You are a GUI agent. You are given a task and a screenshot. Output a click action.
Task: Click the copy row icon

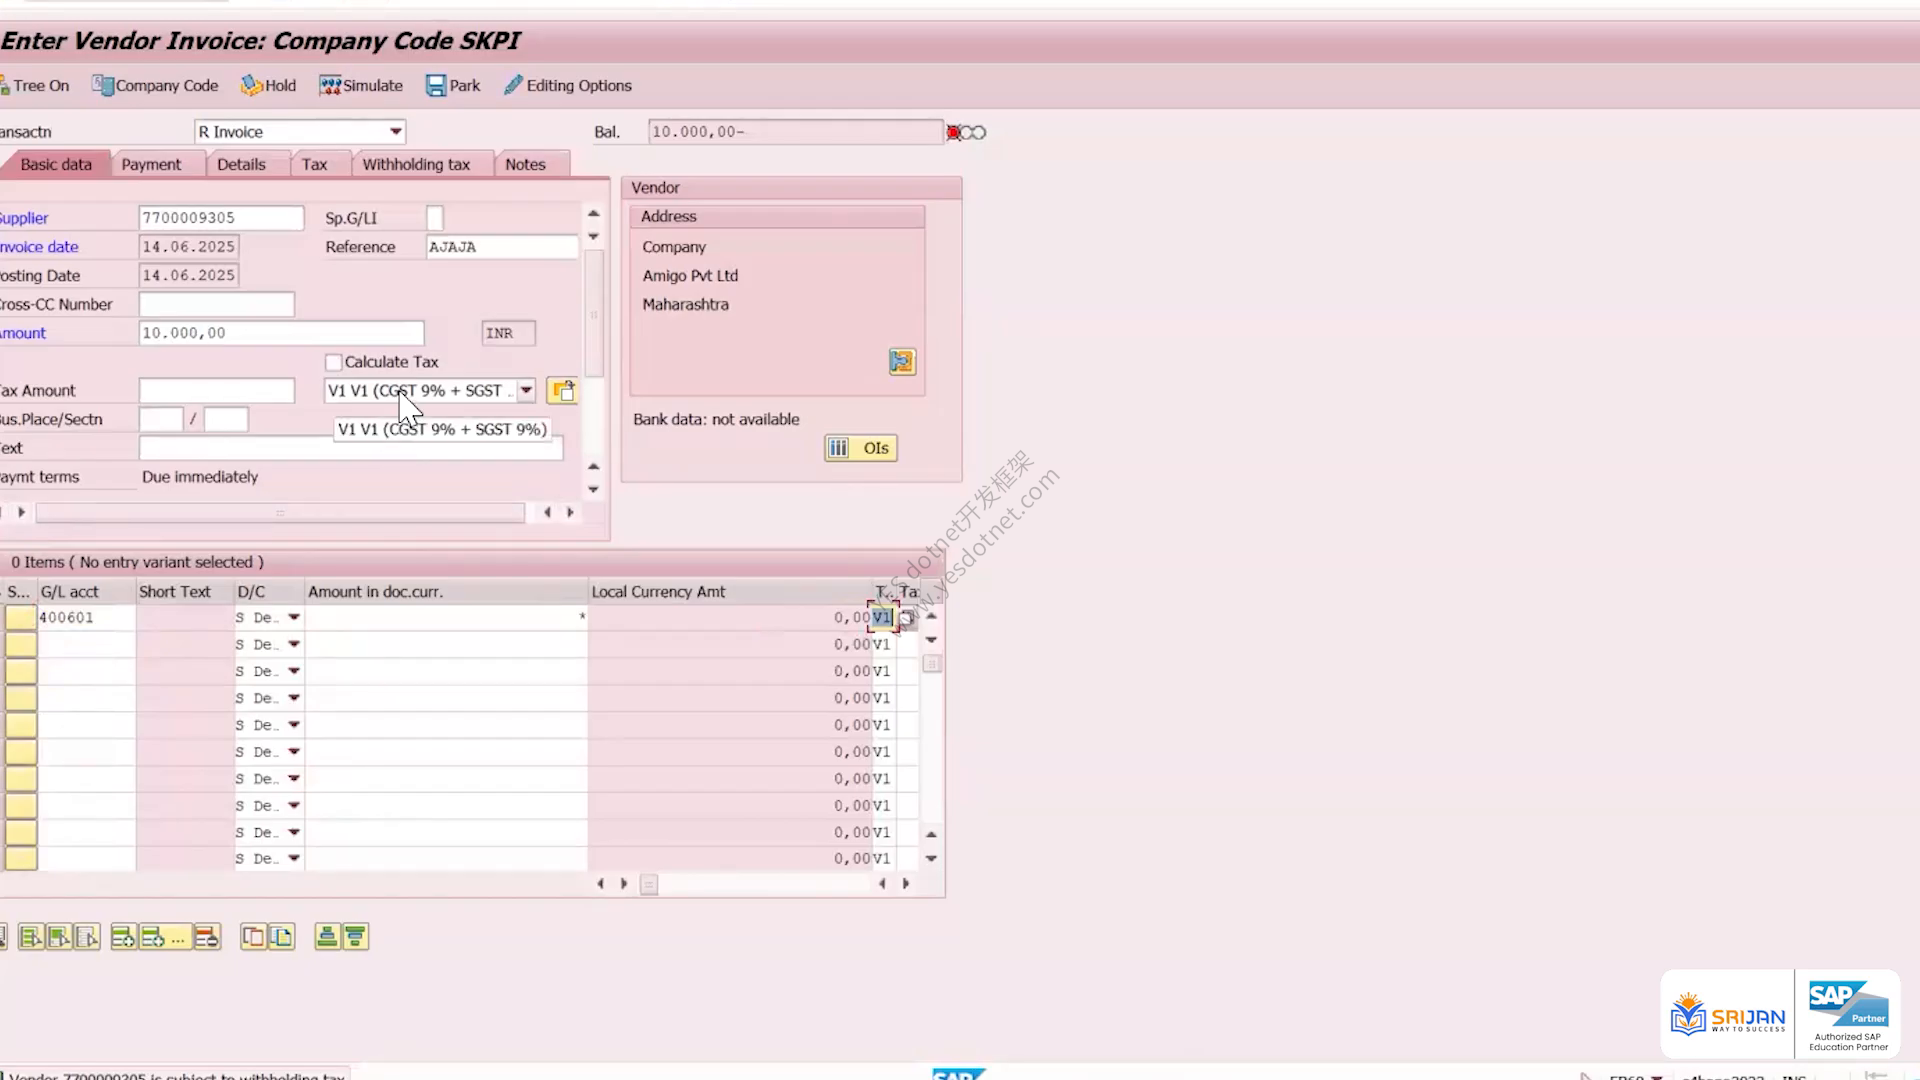tap(253, 937)
